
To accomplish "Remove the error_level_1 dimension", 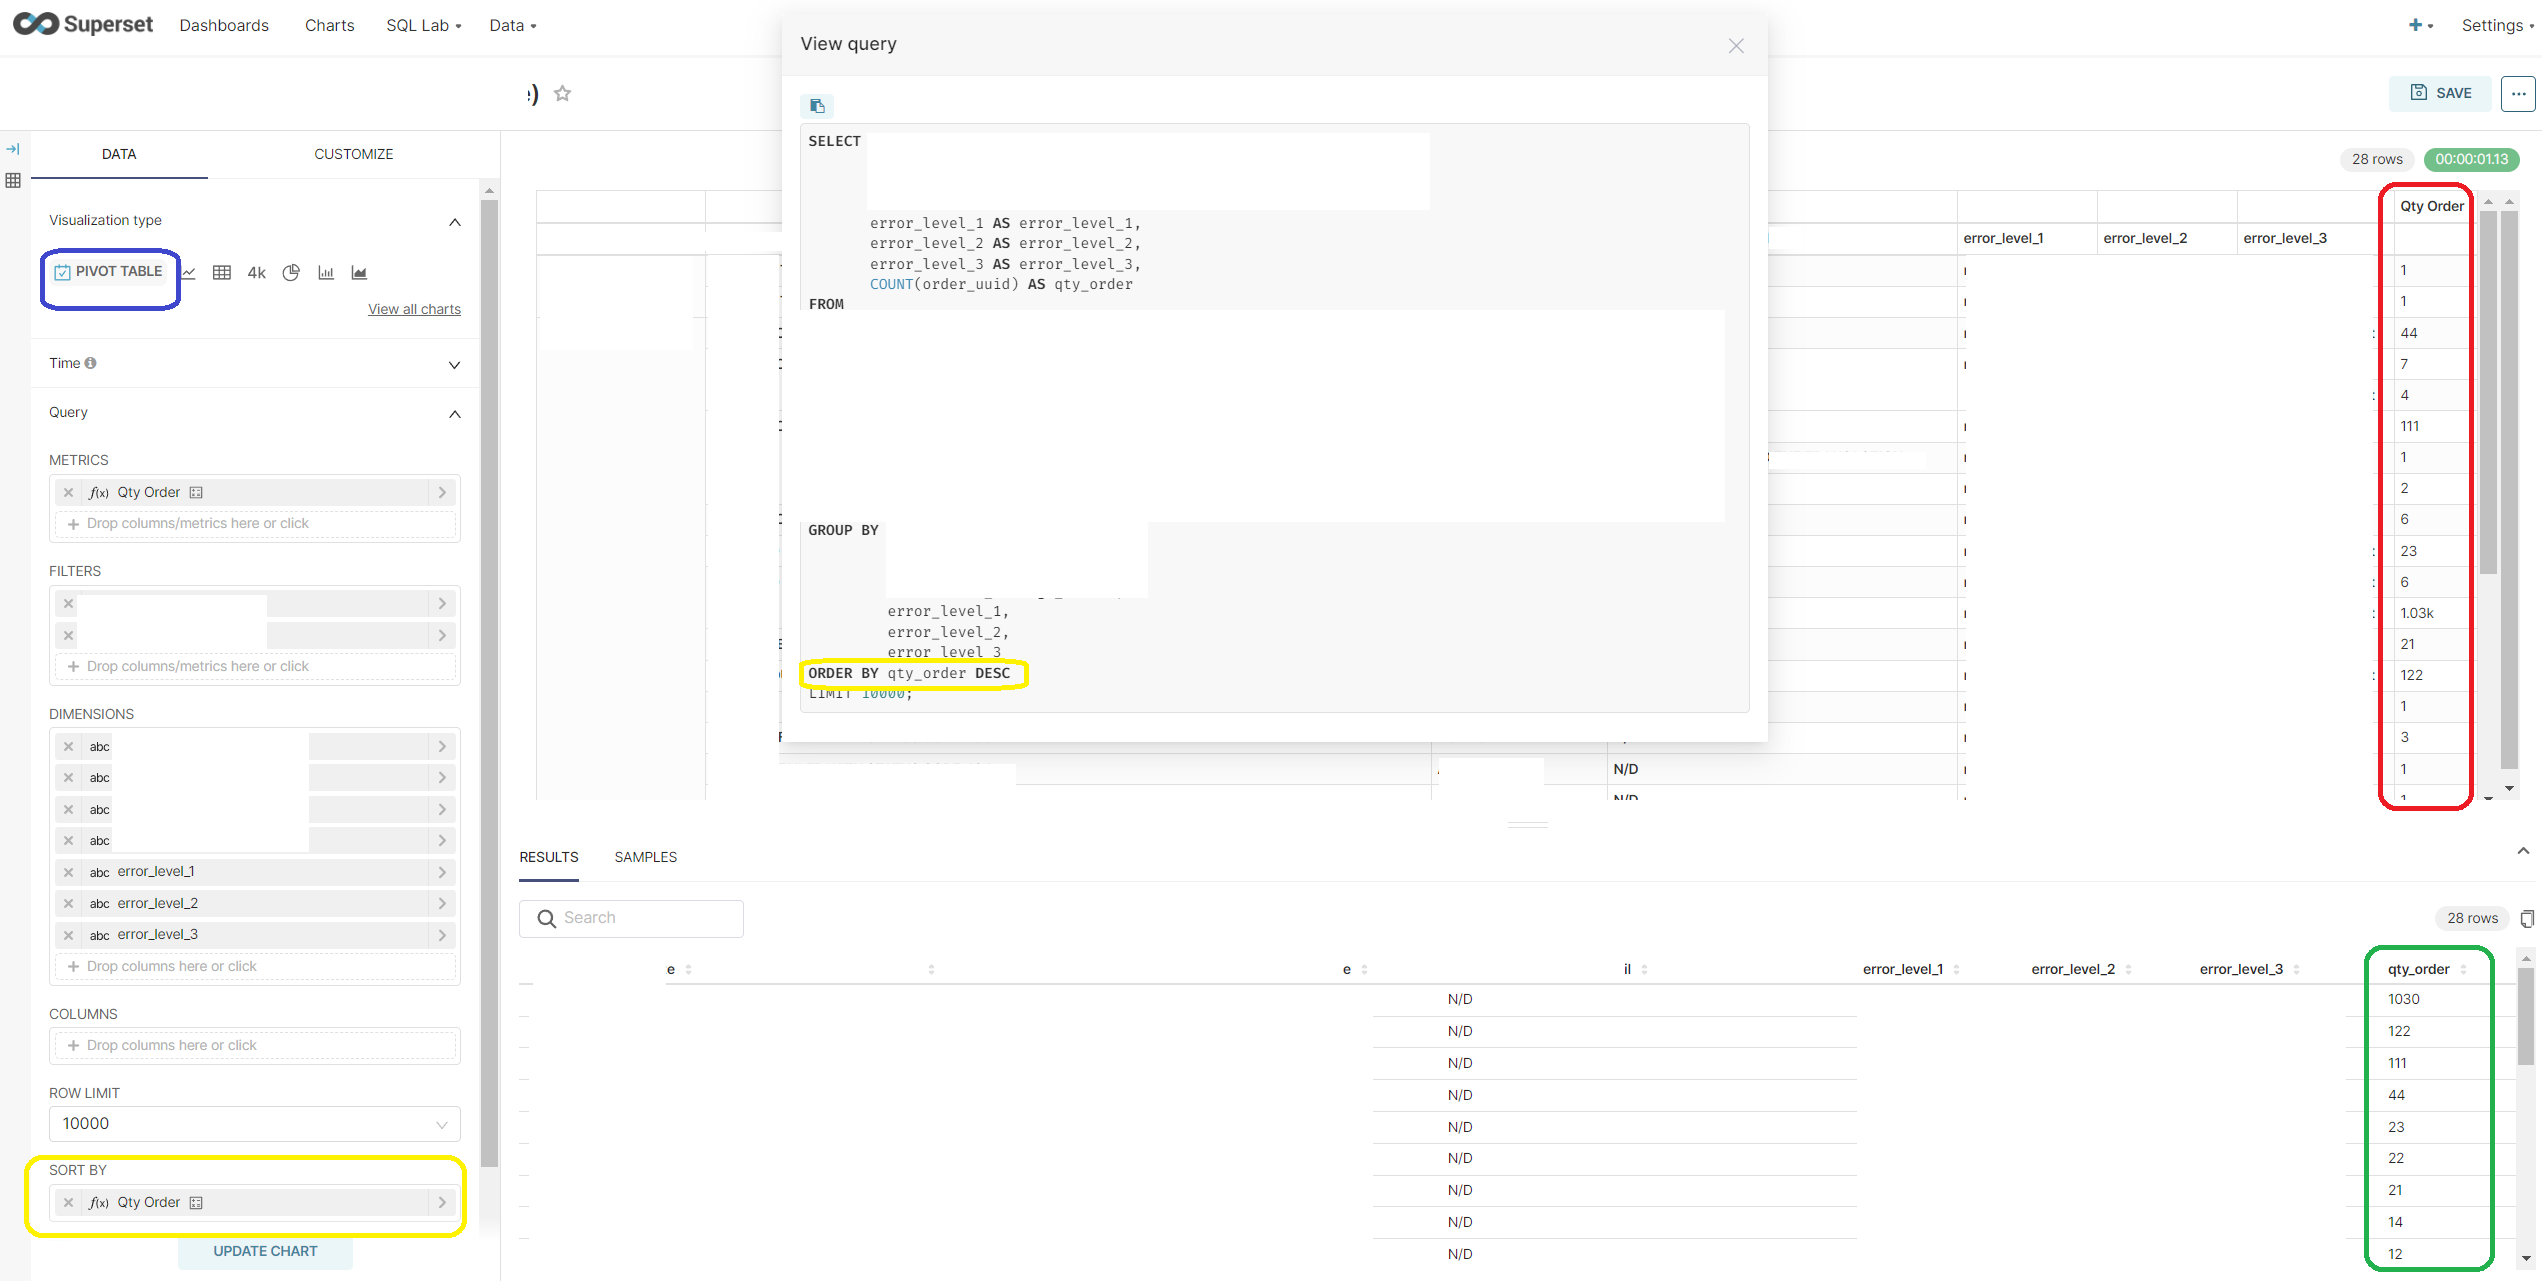I will point(68,872).
